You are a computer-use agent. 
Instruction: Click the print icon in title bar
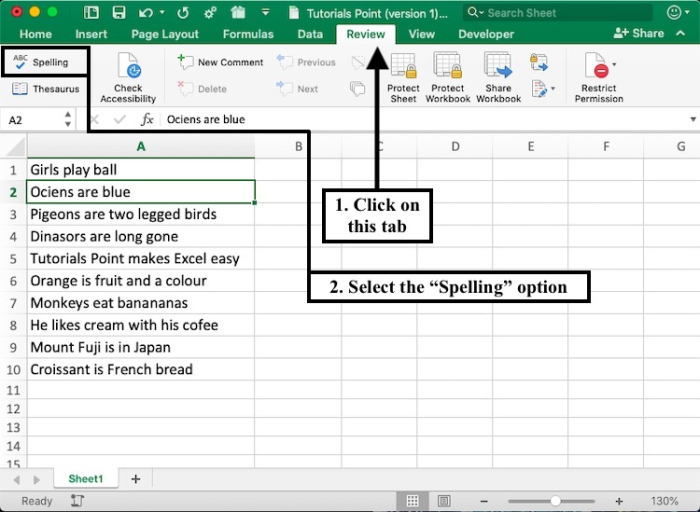click(238, 12)
